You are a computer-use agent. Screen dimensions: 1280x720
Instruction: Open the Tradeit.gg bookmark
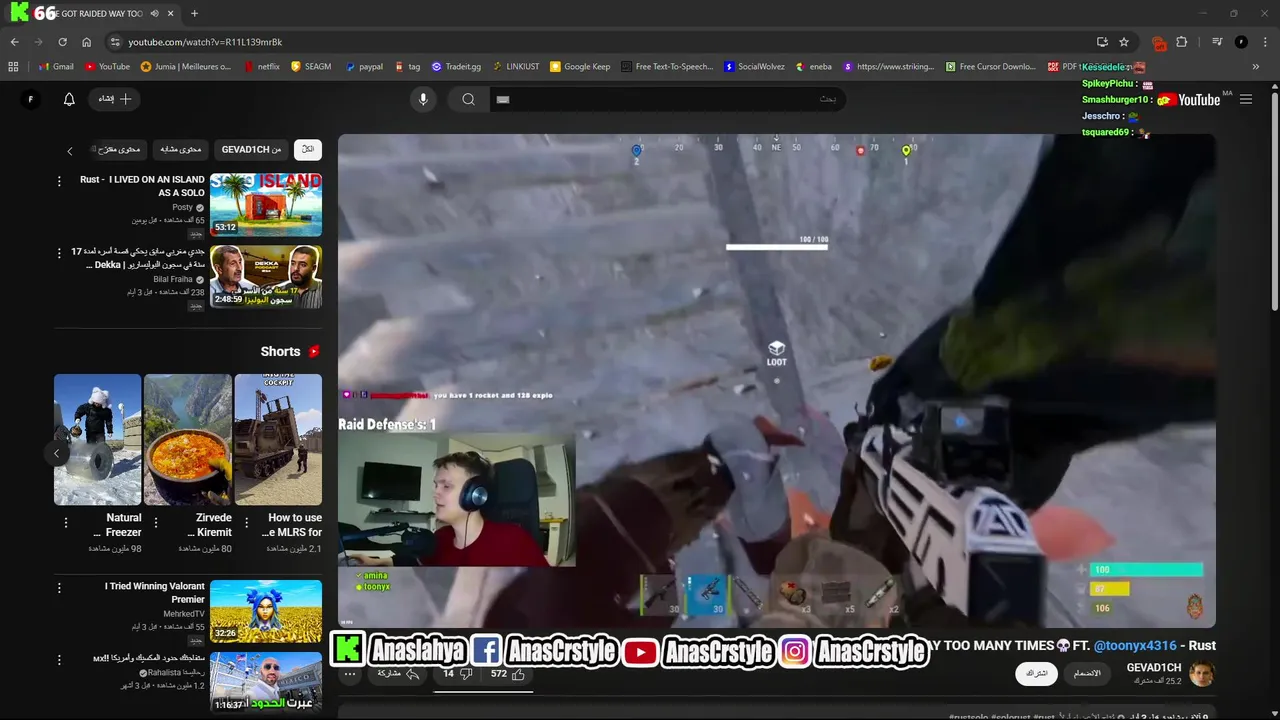coord(456,67)
